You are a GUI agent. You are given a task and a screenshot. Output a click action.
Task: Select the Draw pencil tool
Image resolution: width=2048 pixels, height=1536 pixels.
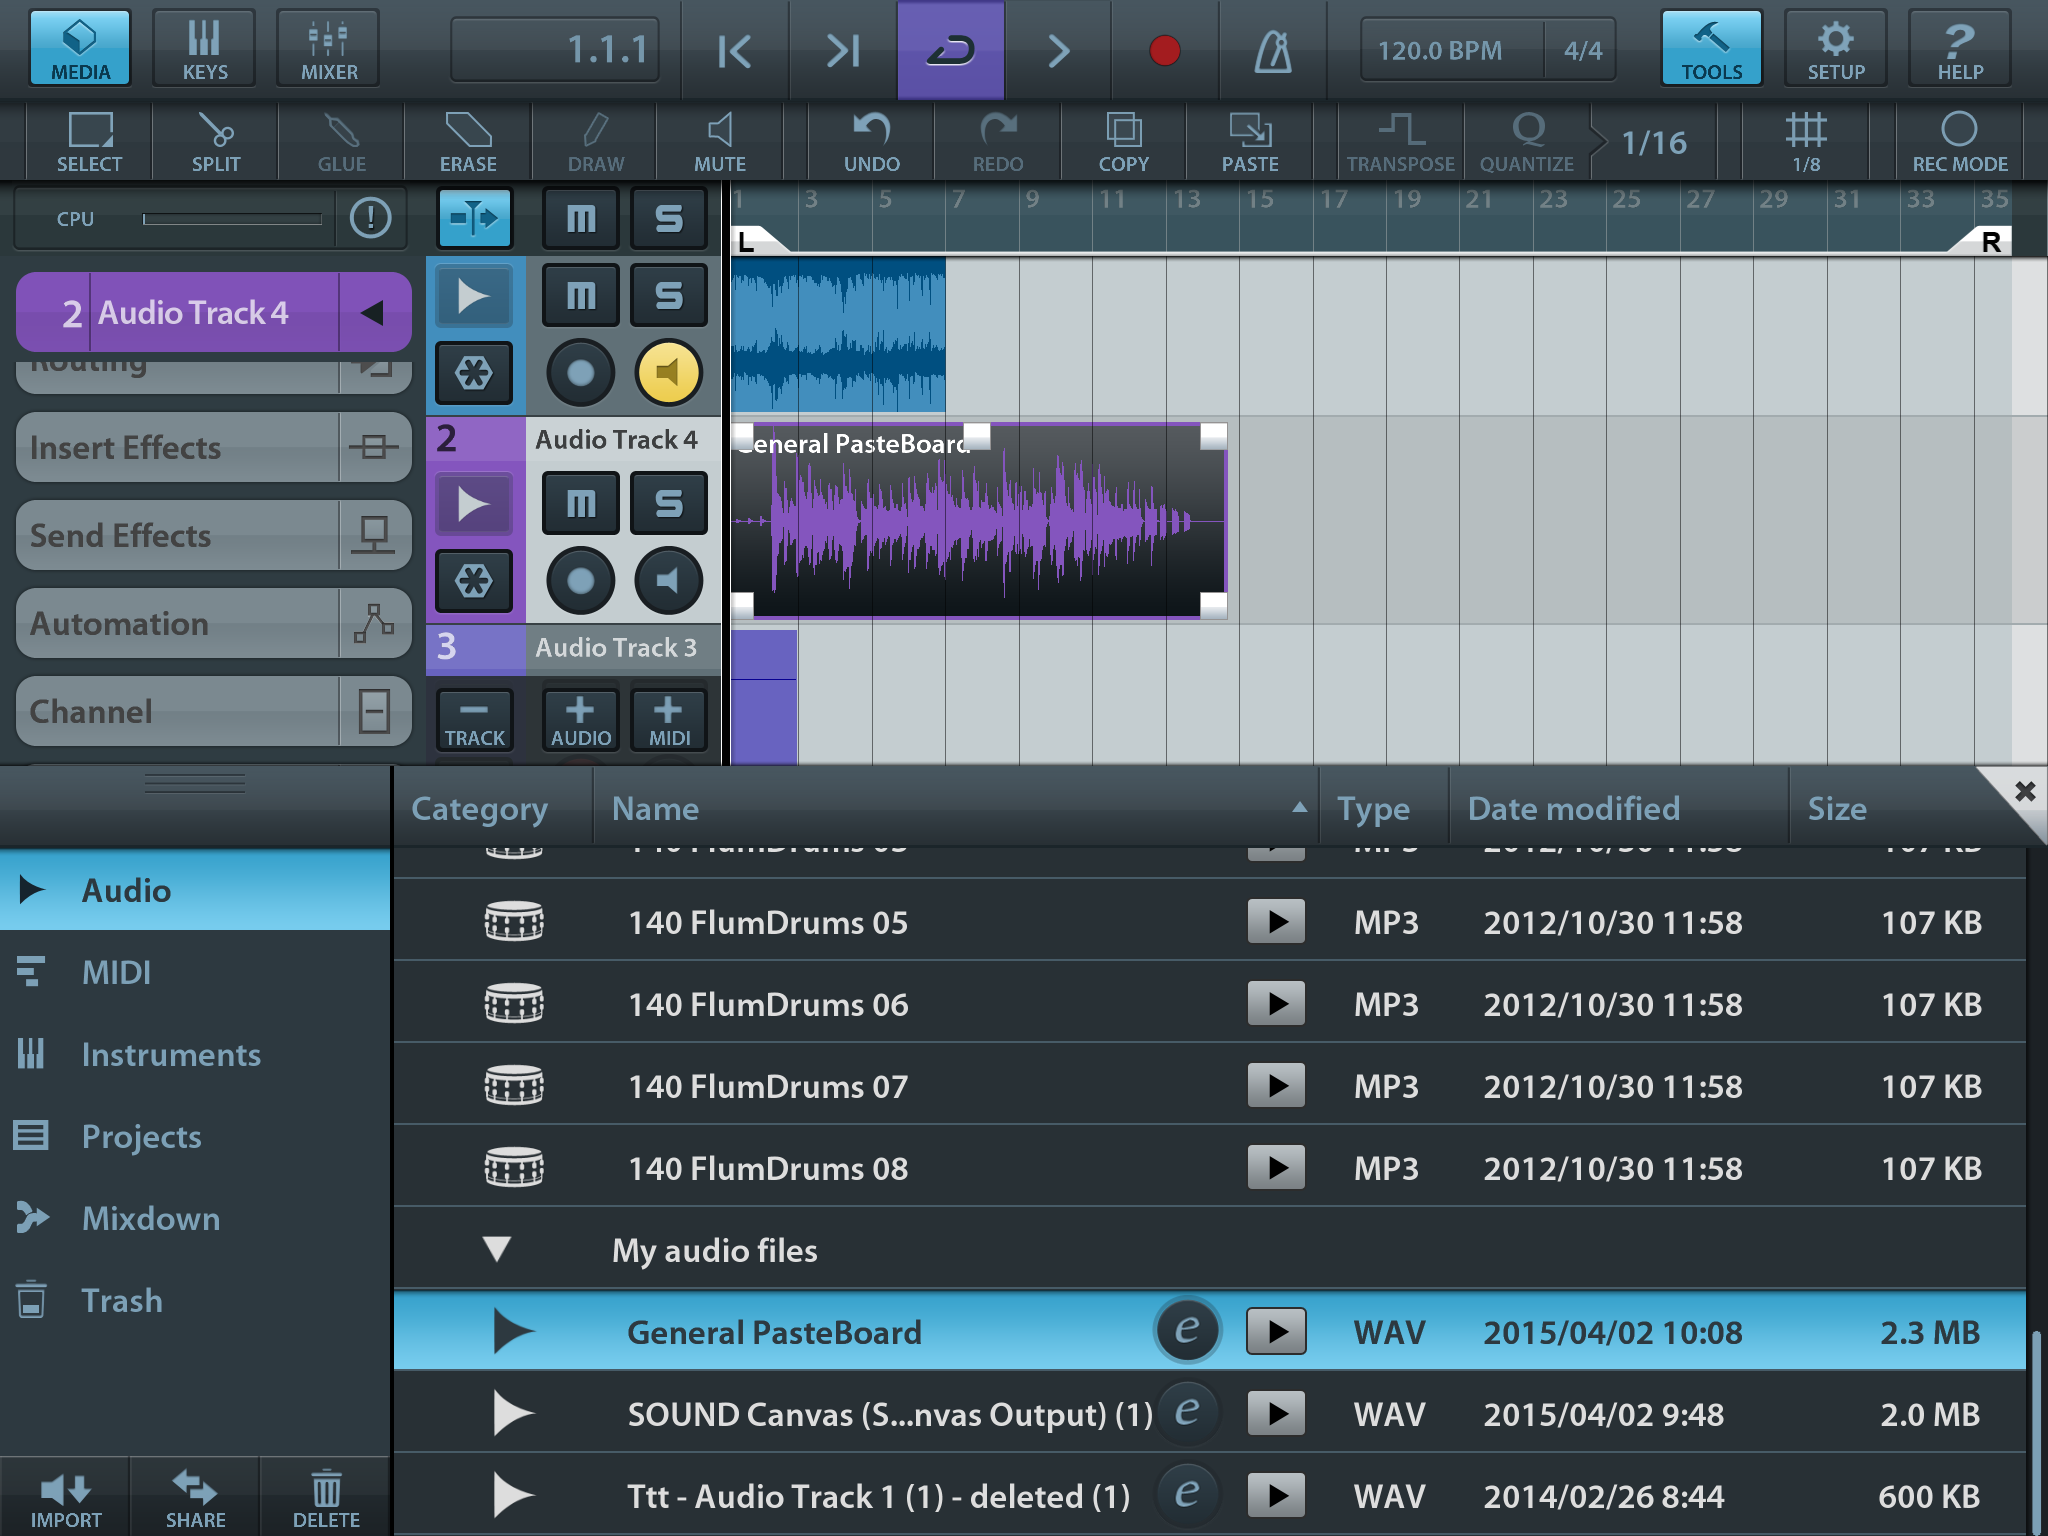coord(595,141)
